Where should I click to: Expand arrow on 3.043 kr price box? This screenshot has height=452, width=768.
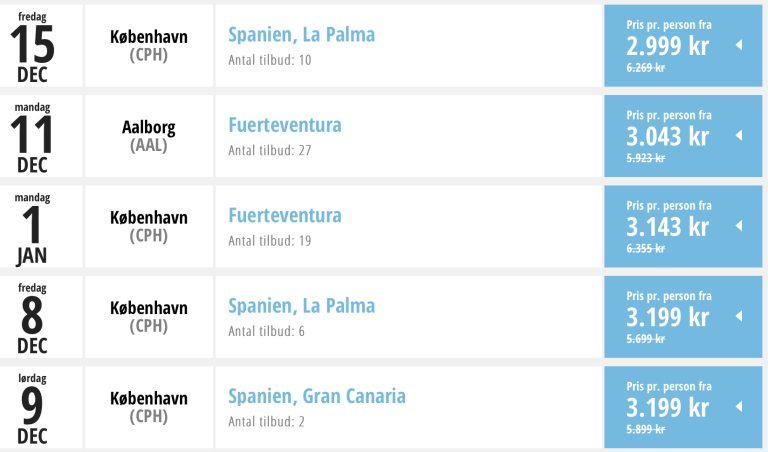point(738,136)
